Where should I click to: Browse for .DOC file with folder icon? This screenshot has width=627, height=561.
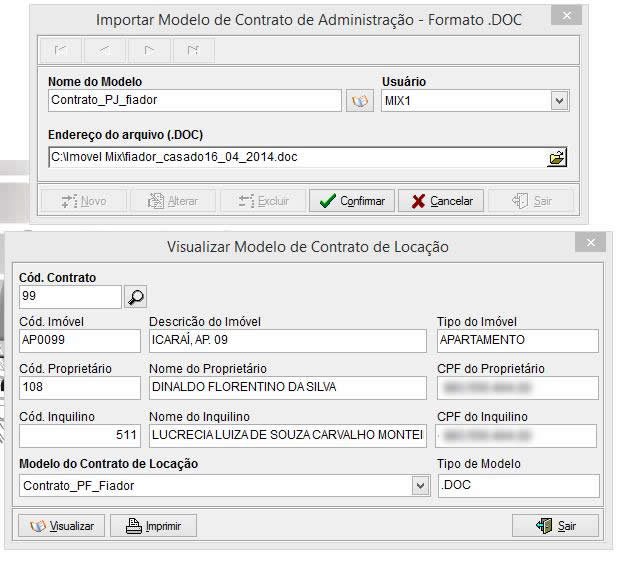557,157
